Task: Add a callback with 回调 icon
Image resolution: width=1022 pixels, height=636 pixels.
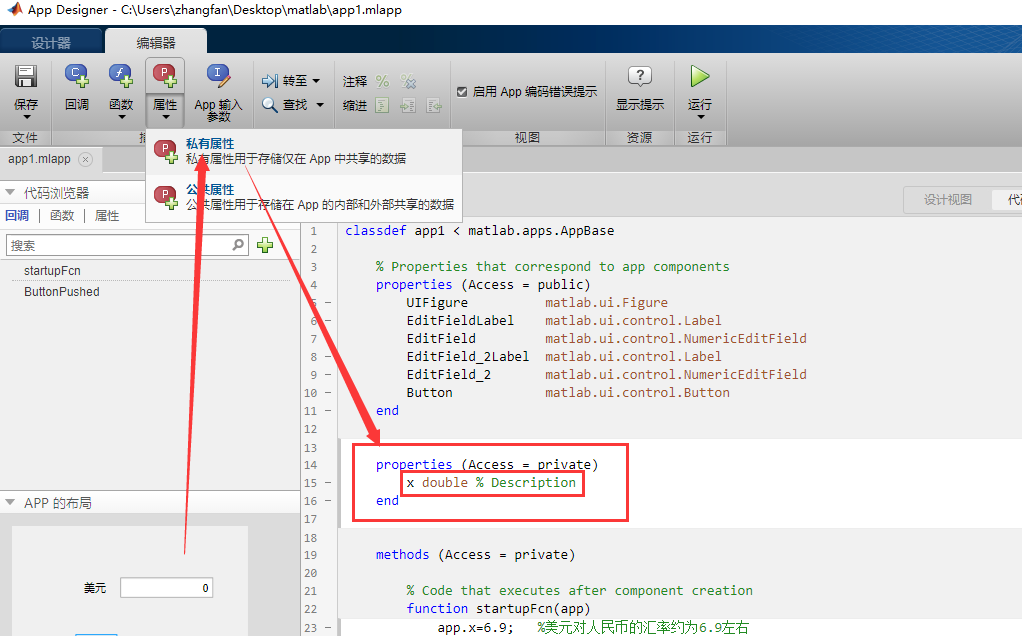Action: 77,76
